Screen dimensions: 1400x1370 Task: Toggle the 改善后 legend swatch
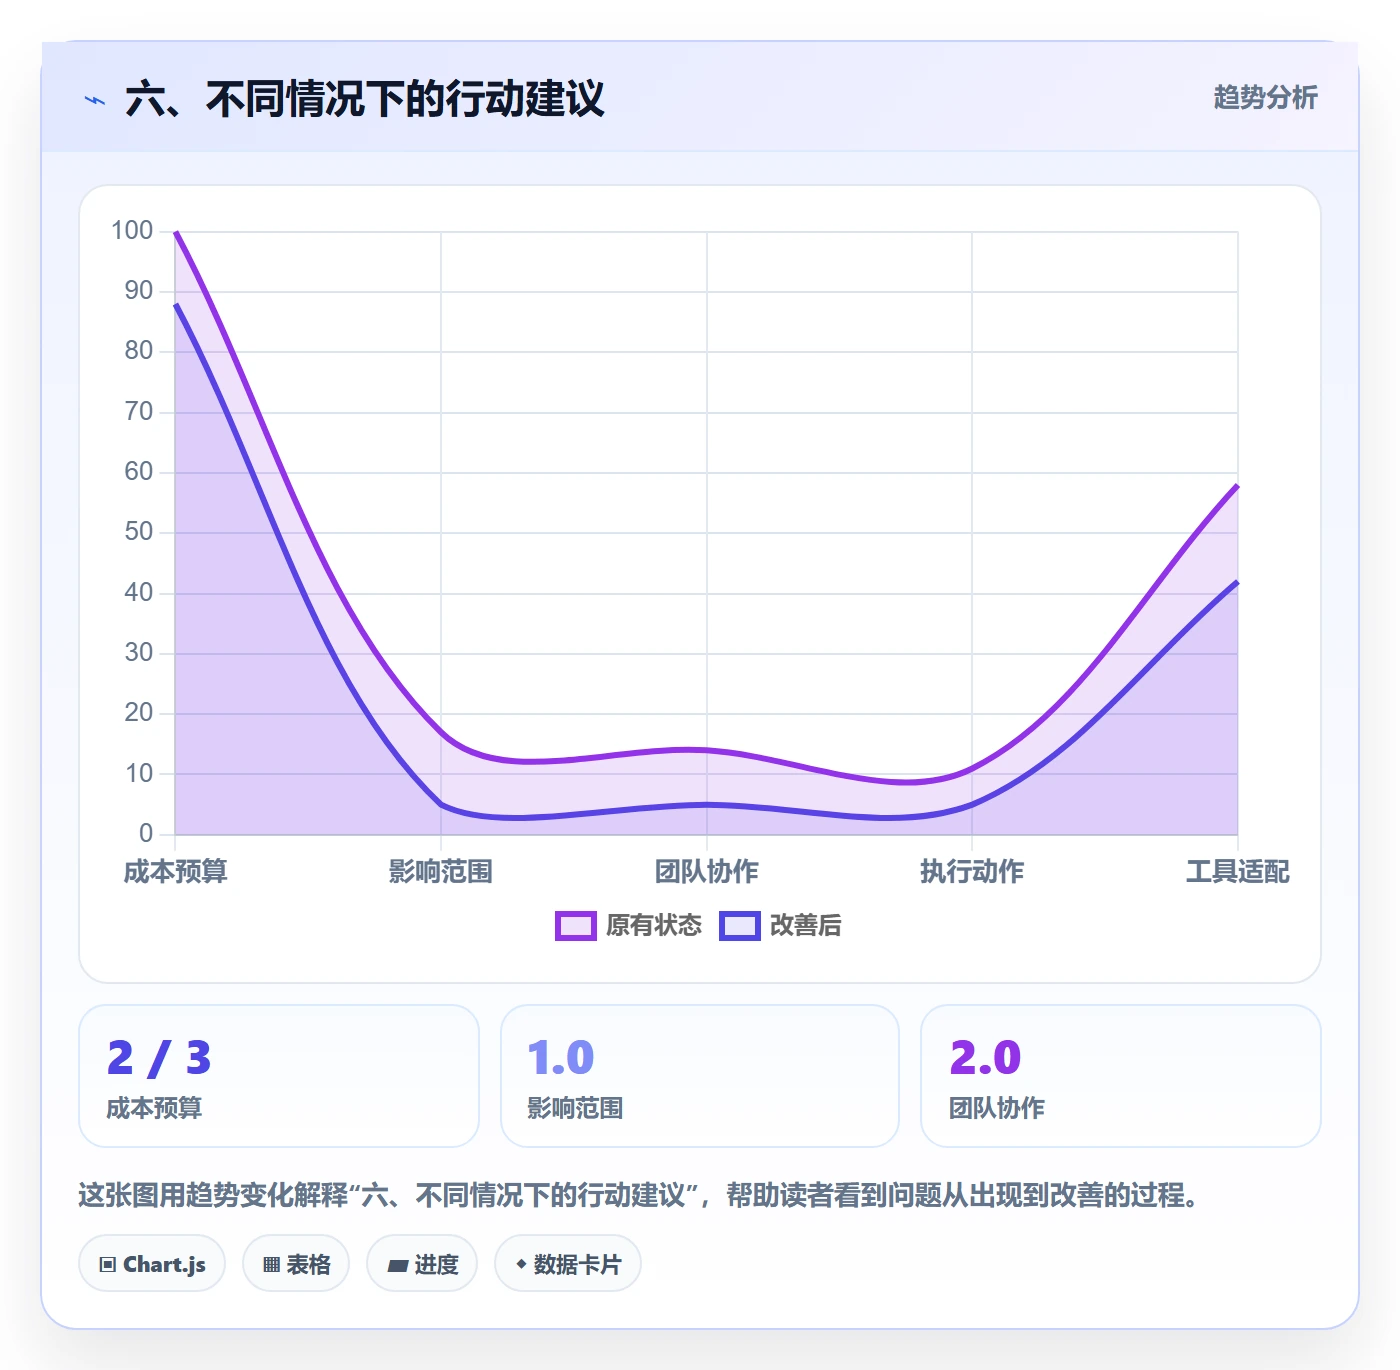[739, 926]
